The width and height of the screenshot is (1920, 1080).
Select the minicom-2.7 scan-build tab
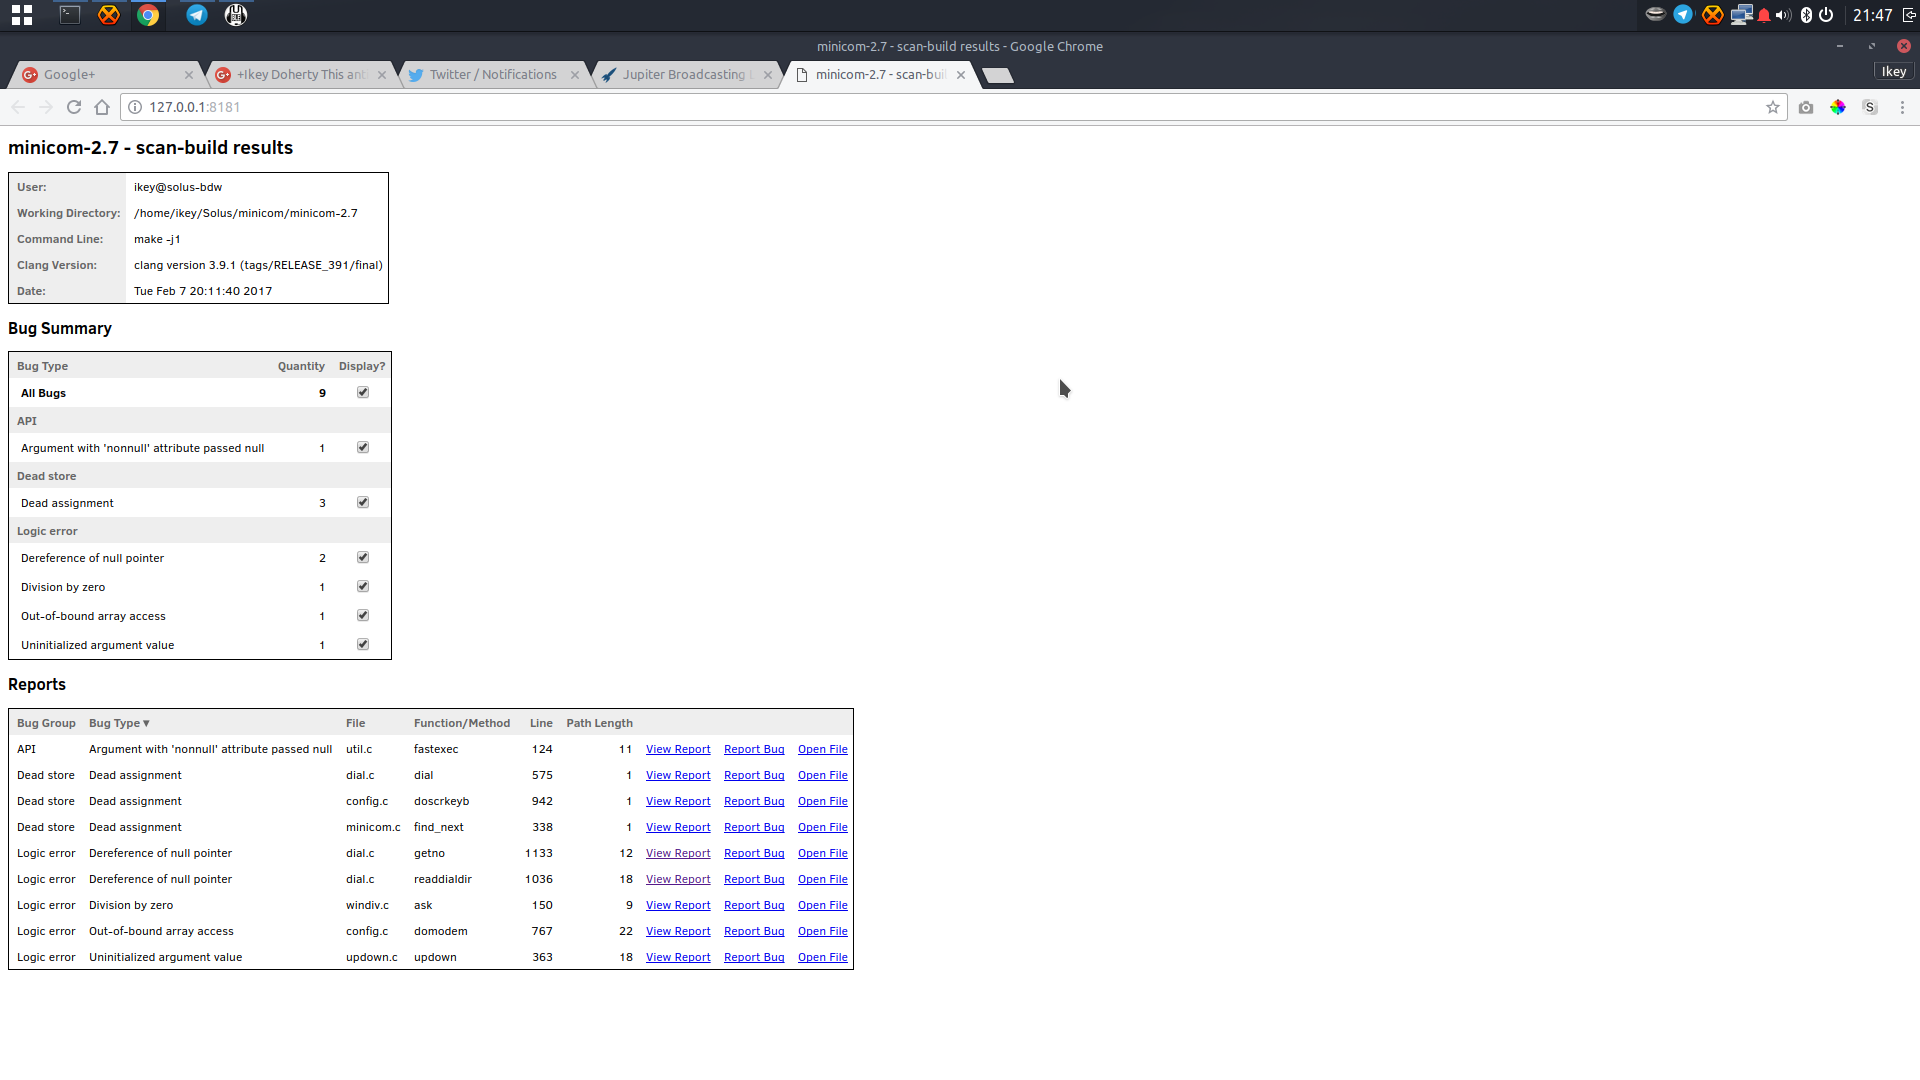click(880, 75)
